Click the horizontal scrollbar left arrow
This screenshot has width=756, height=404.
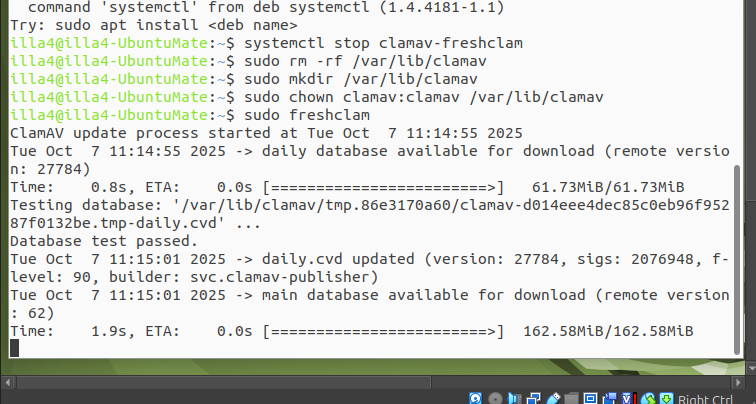[6, 381]
